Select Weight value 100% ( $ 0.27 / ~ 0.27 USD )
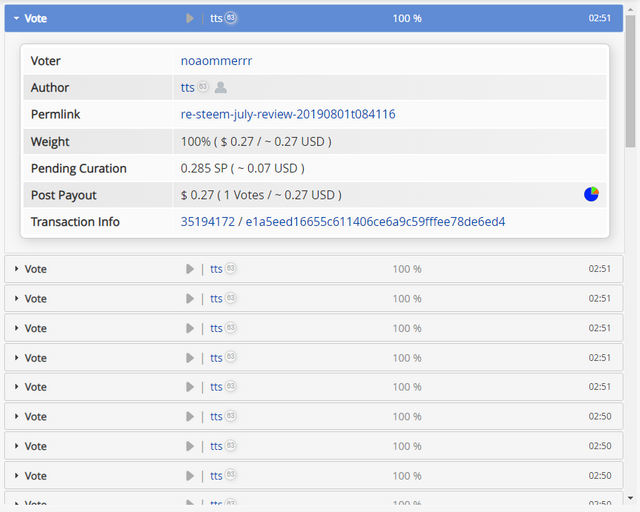Image resolution: width=640 pixels, height=512 pixels. (256, 142)
